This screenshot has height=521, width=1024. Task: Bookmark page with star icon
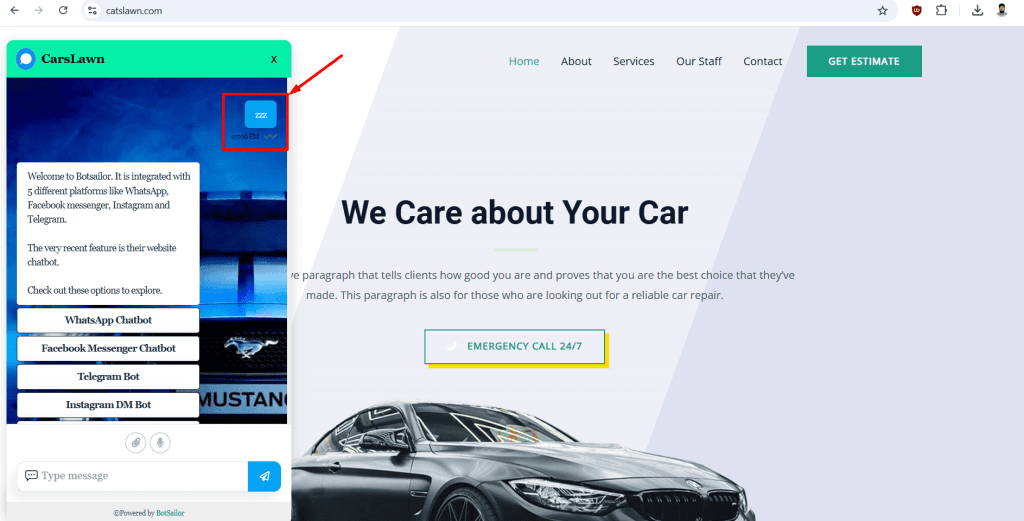click(x=882, y=10)
